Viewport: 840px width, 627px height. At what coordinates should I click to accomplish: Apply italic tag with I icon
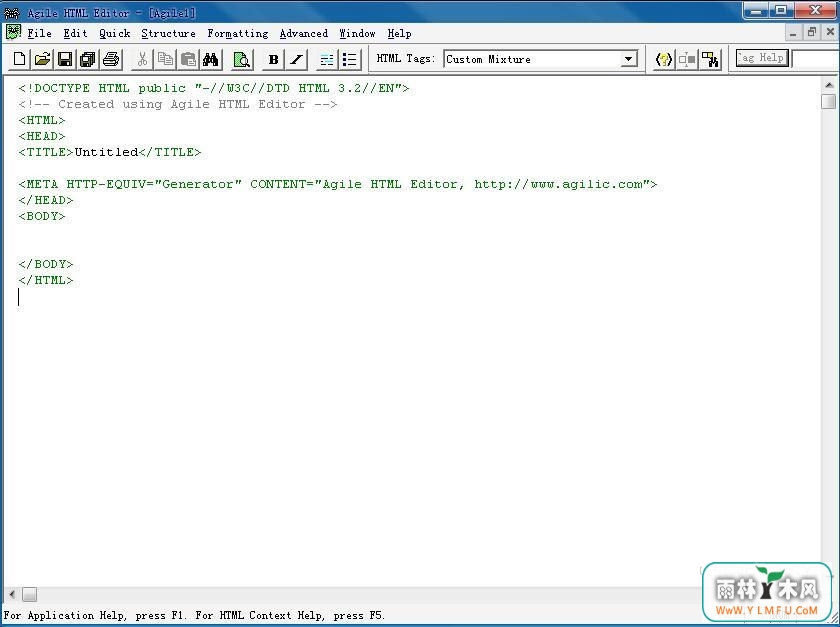click(x=296, y=59)
